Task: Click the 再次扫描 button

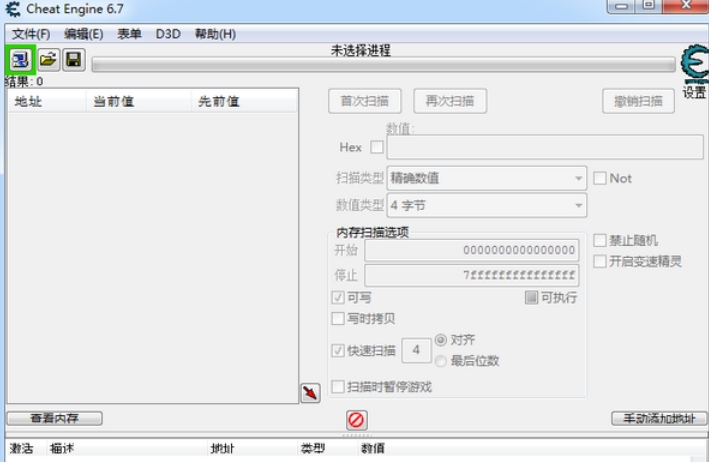Action: coord(450,101)
